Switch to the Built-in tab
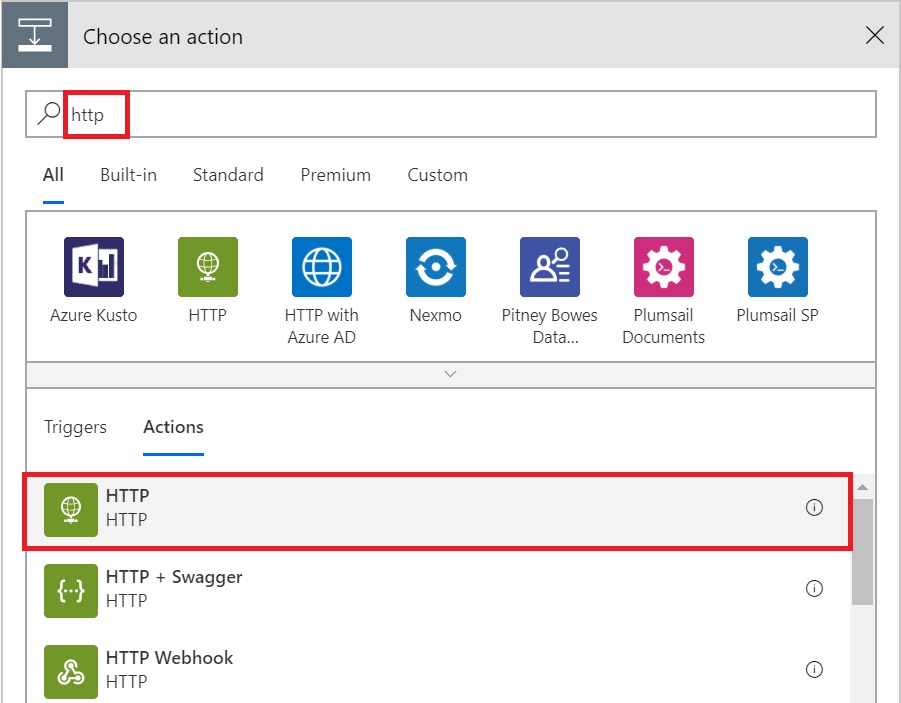 coord(128,175)
